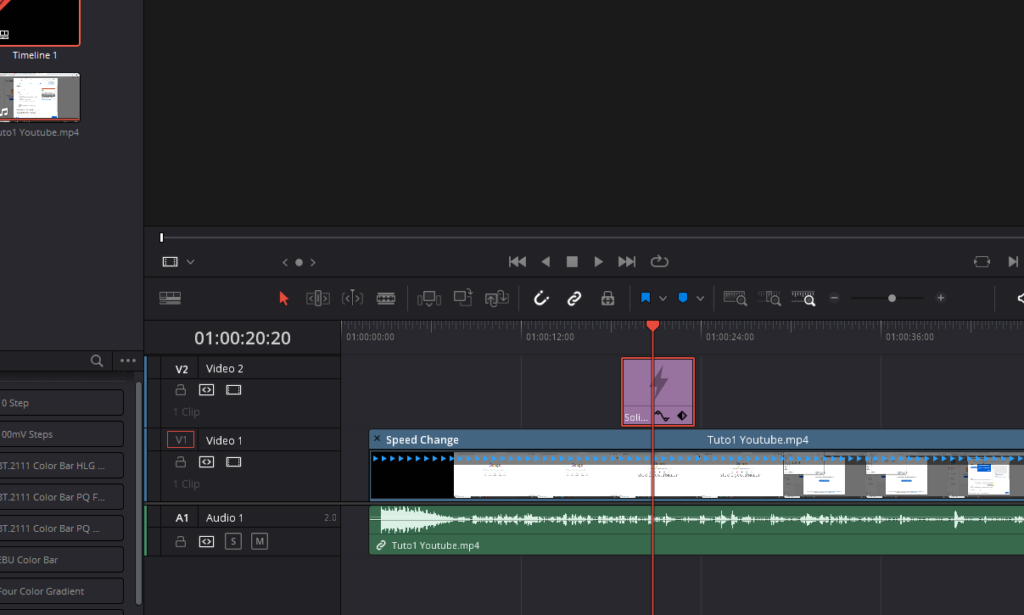Lock the Video 2 track
Viewport: 1024px width, 615px height.
[181, 390]
